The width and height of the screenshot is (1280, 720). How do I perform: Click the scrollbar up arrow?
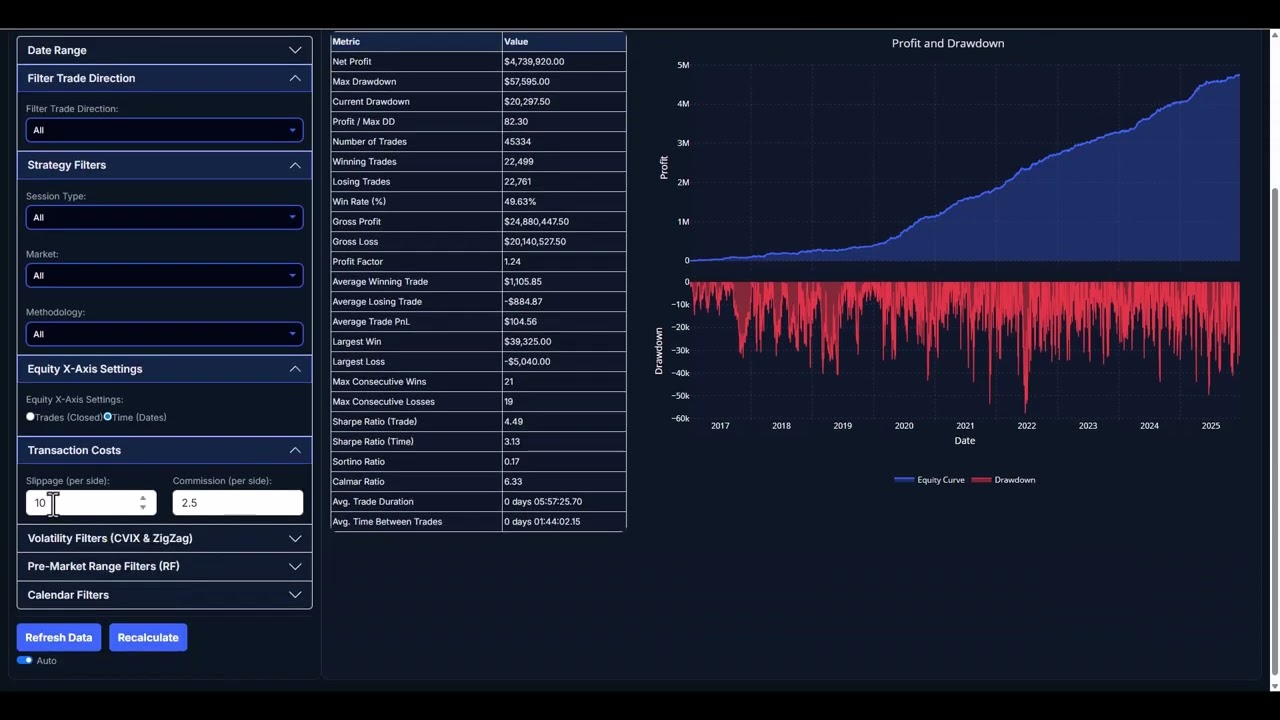[1274, 36]
